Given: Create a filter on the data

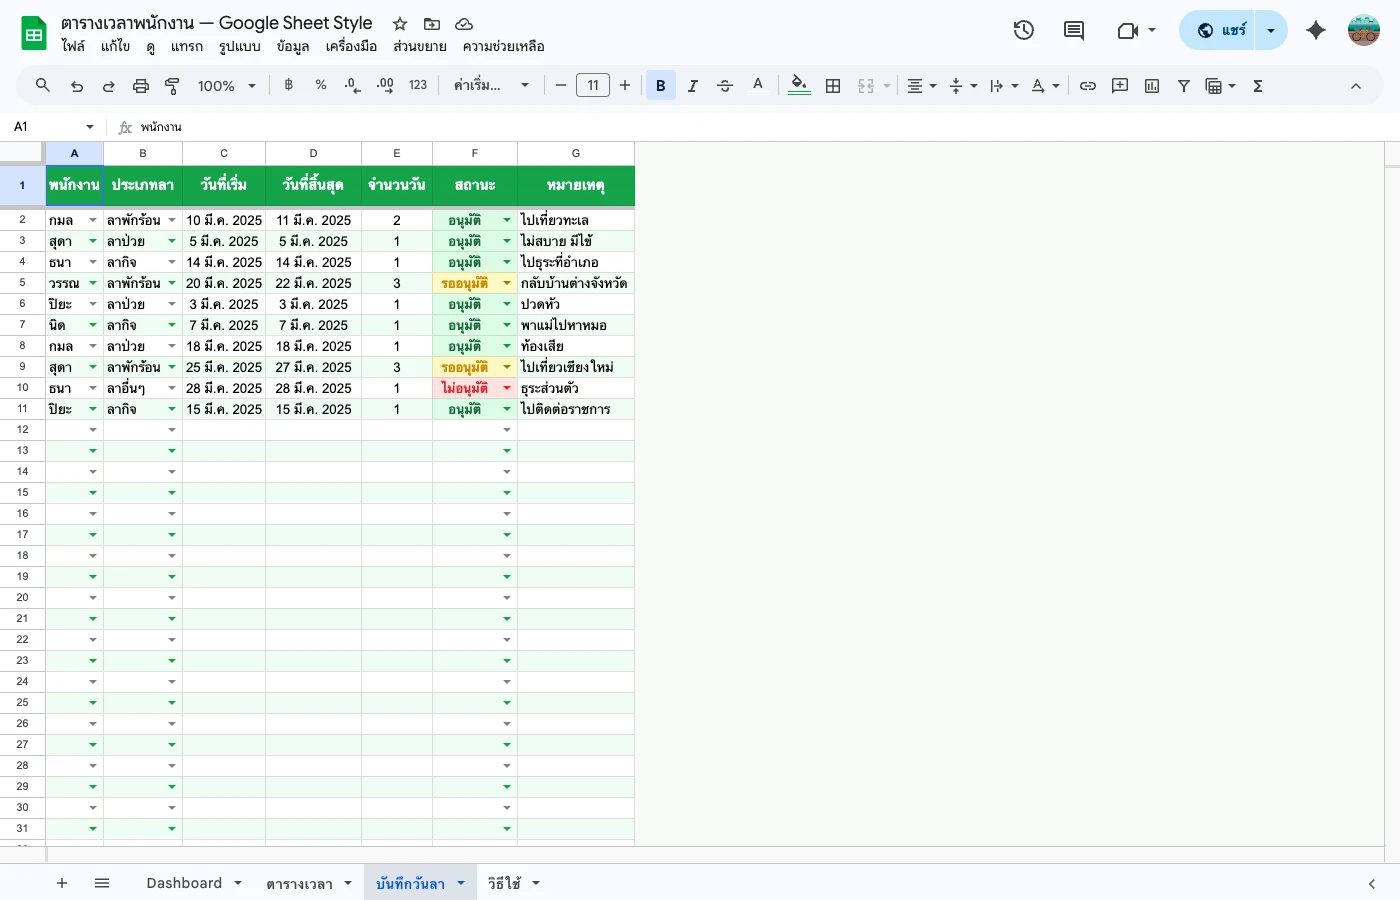Looking at the screenshot, I should click(x=1183, y=85).
